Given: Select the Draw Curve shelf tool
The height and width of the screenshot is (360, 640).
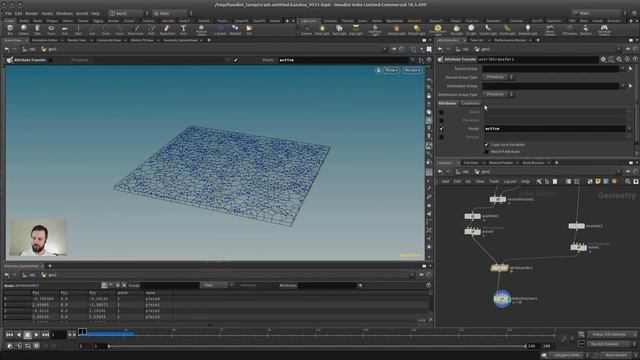Looking at the screenshot, I should pyautogui.click(x=136, y=29).
